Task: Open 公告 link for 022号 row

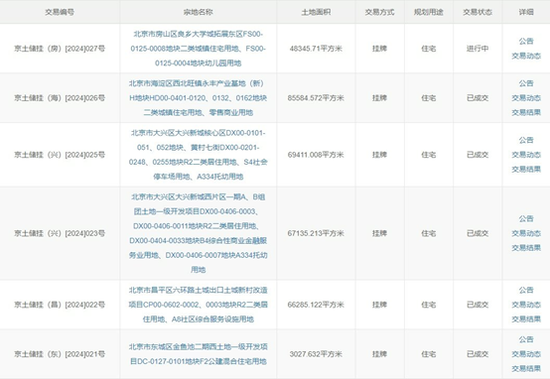Action: (x=526, y=290)
